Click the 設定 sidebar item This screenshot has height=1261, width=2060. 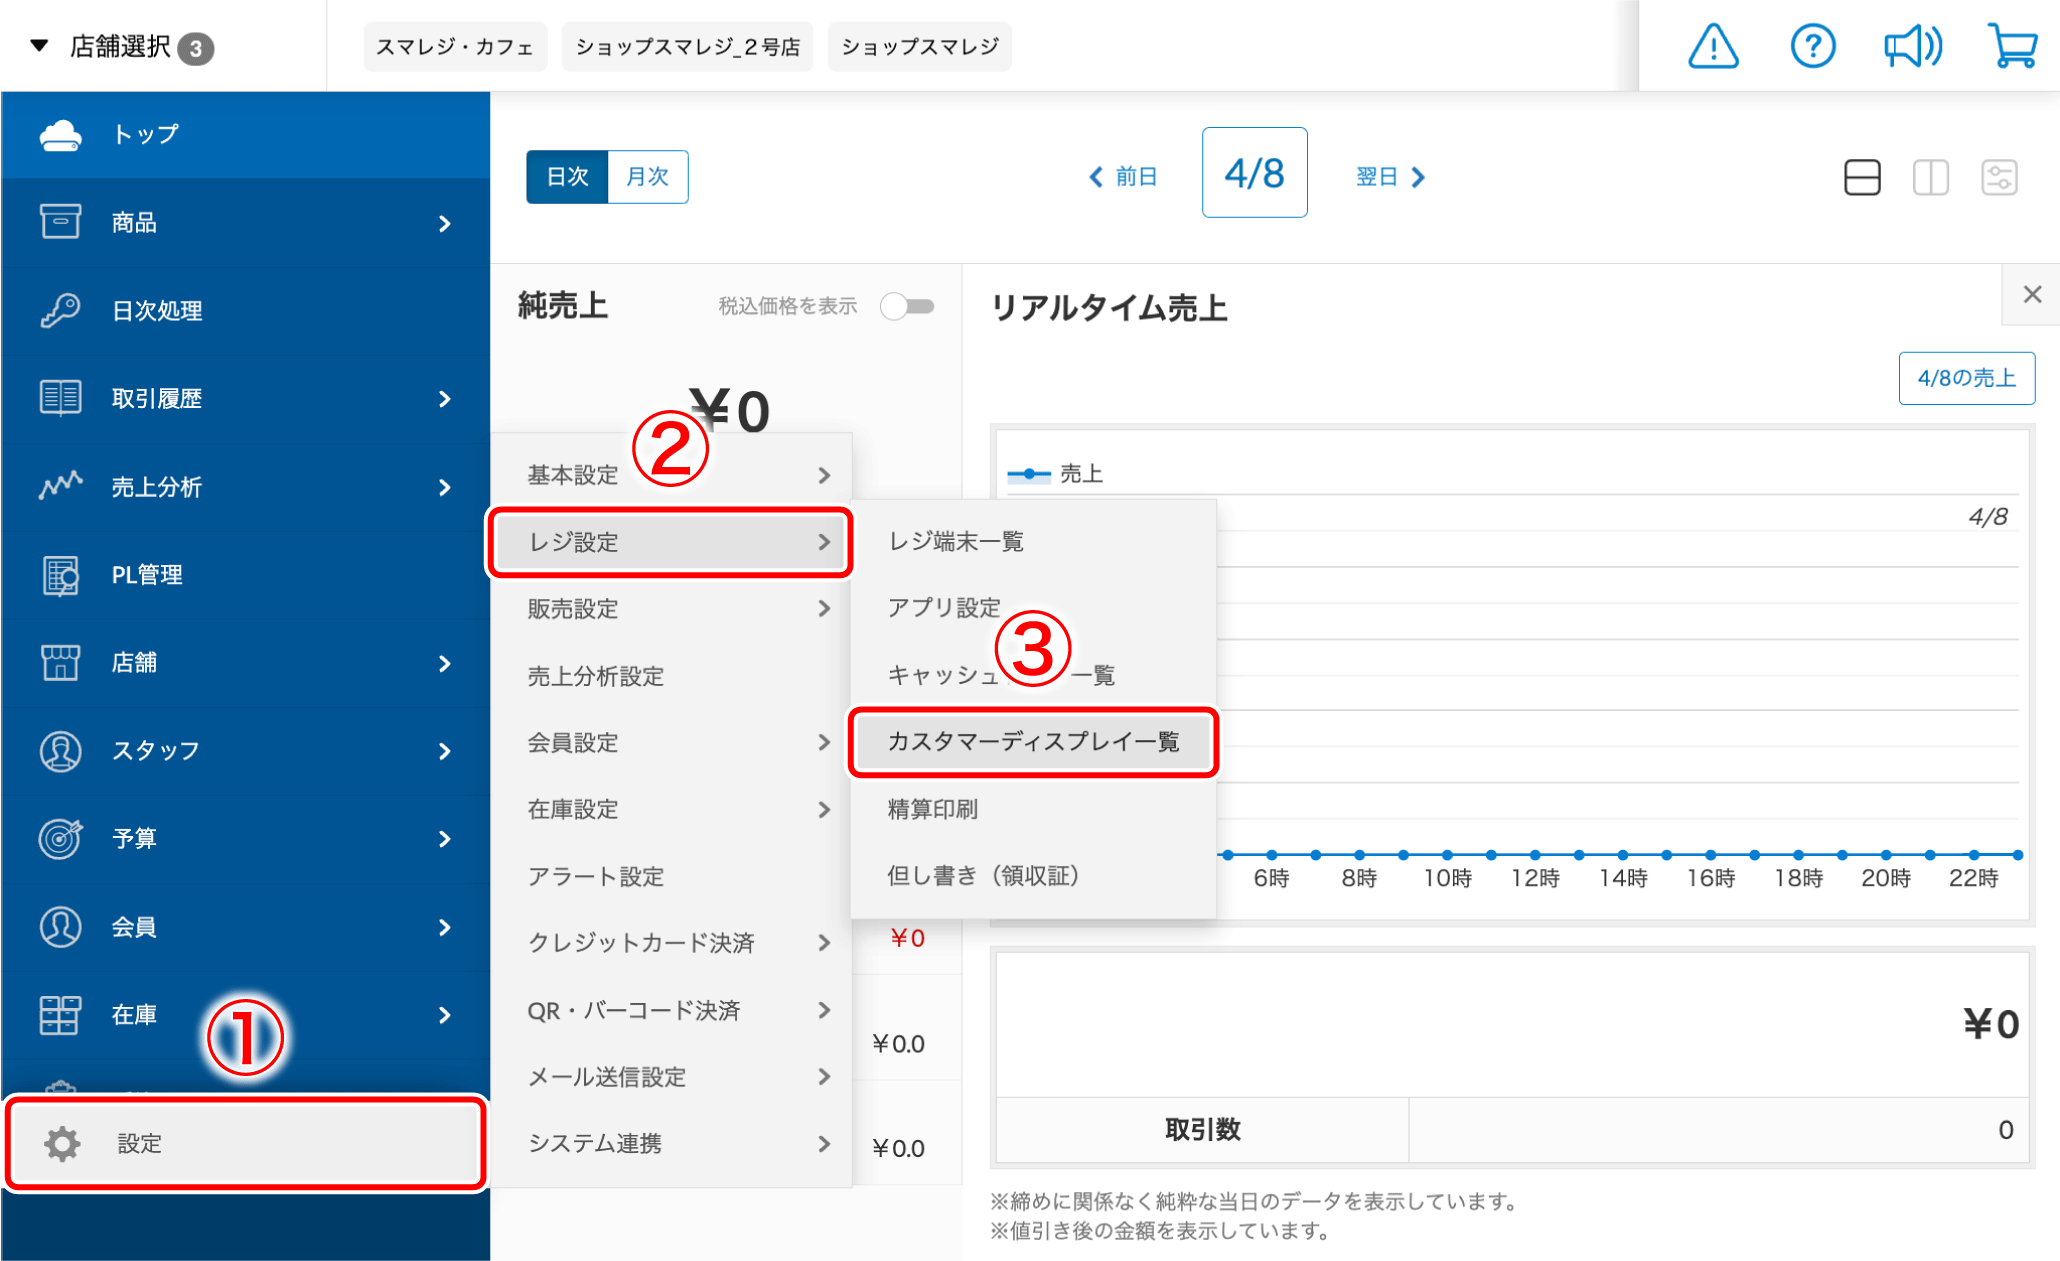click(245, 1144)
